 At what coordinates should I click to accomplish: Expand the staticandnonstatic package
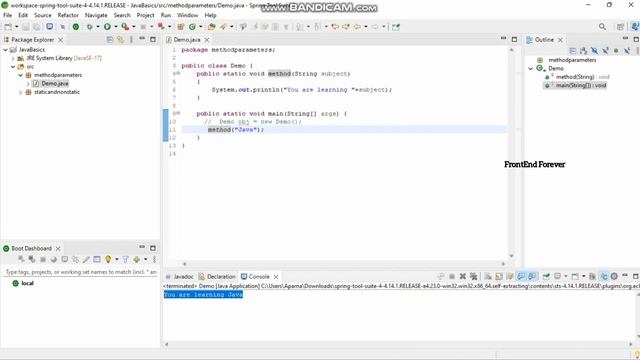(x=20, y=92)
